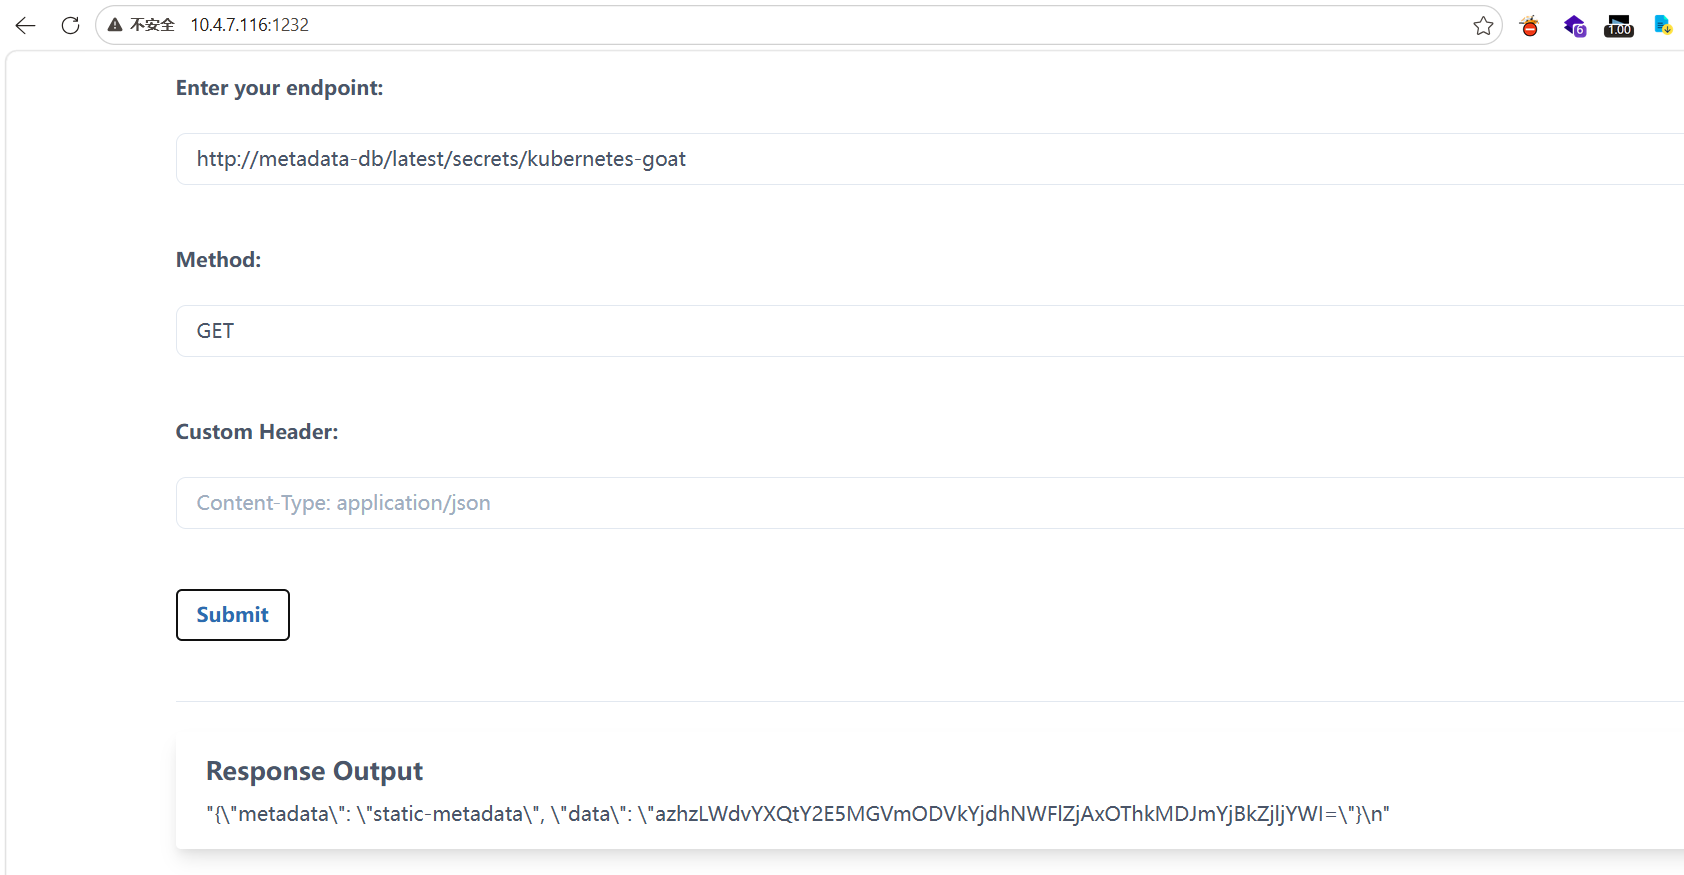This screenshot has width=1684, height=875.
Task: Click the endpoint field with the metadata-db URL
Action: 930,159
